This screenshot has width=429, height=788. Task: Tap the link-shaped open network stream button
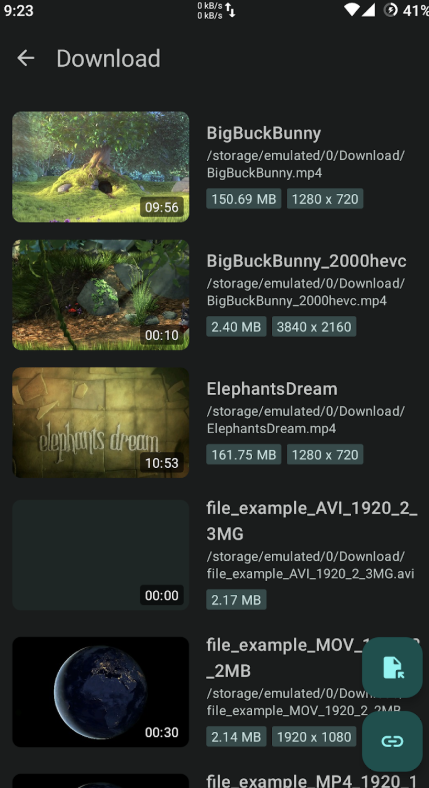[392, 741]
